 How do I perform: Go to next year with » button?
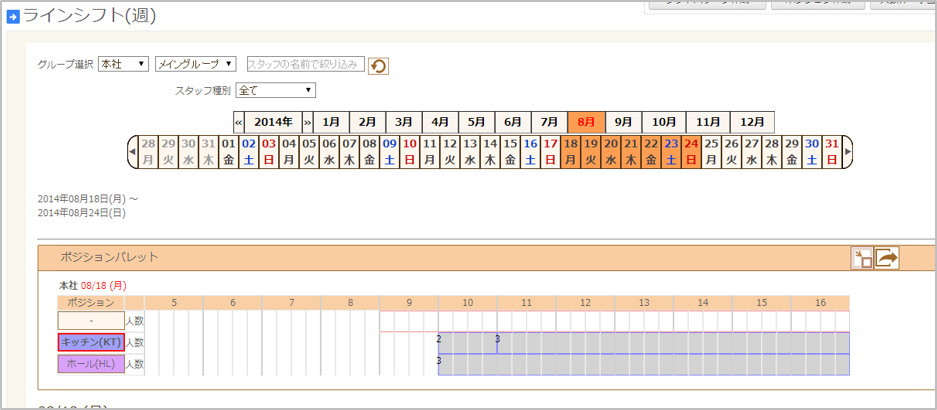coord(308,122)
